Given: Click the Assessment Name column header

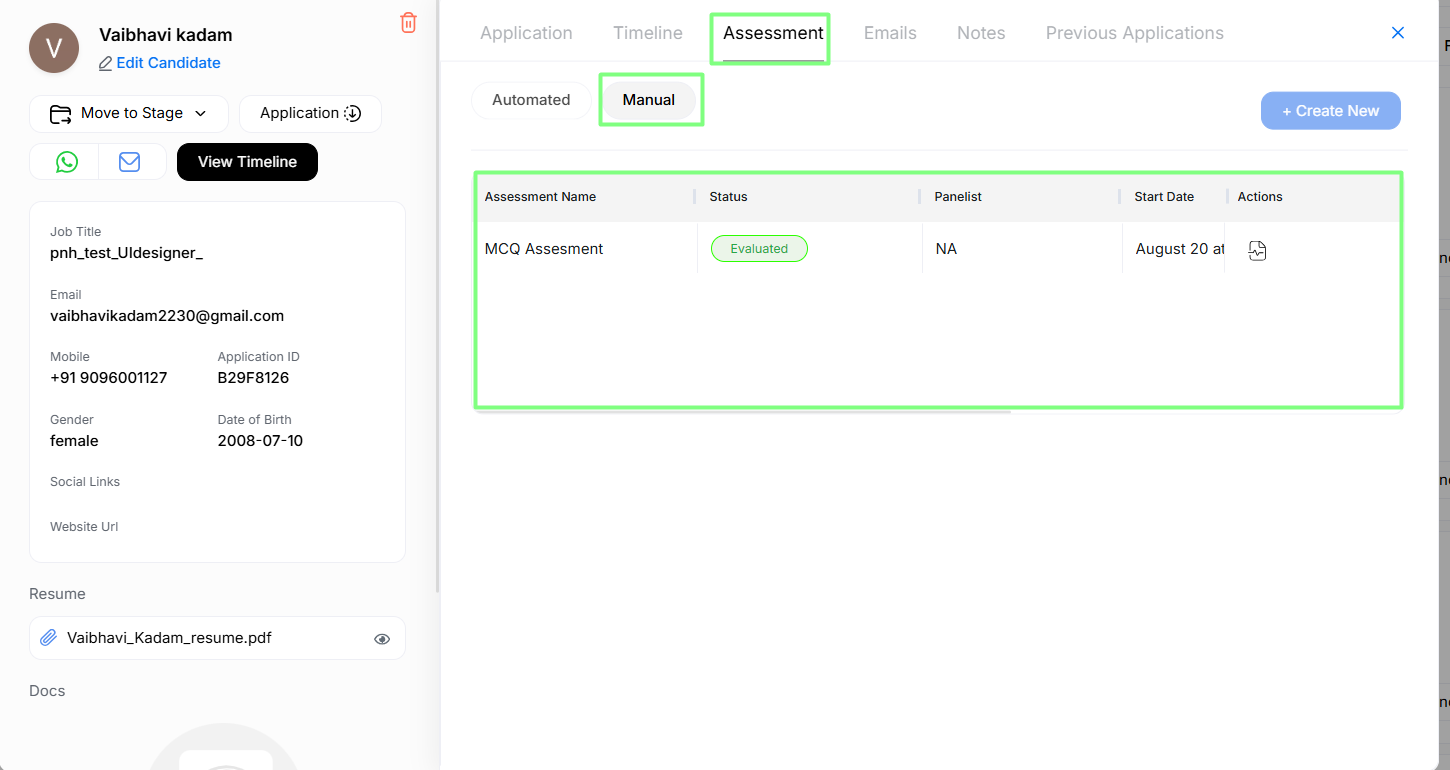Looking at the screenshot, I should point(540,197).
